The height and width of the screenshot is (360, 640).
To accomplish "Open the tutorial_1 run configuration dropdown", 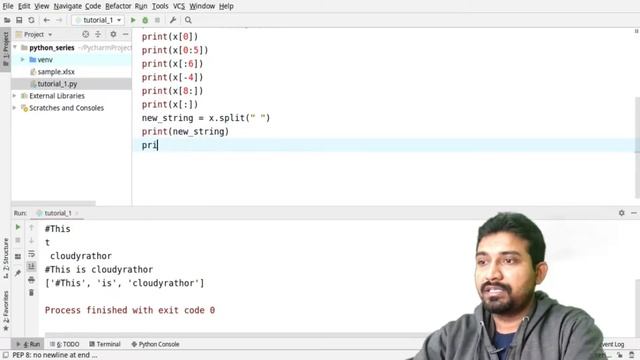I will [98, 20].
